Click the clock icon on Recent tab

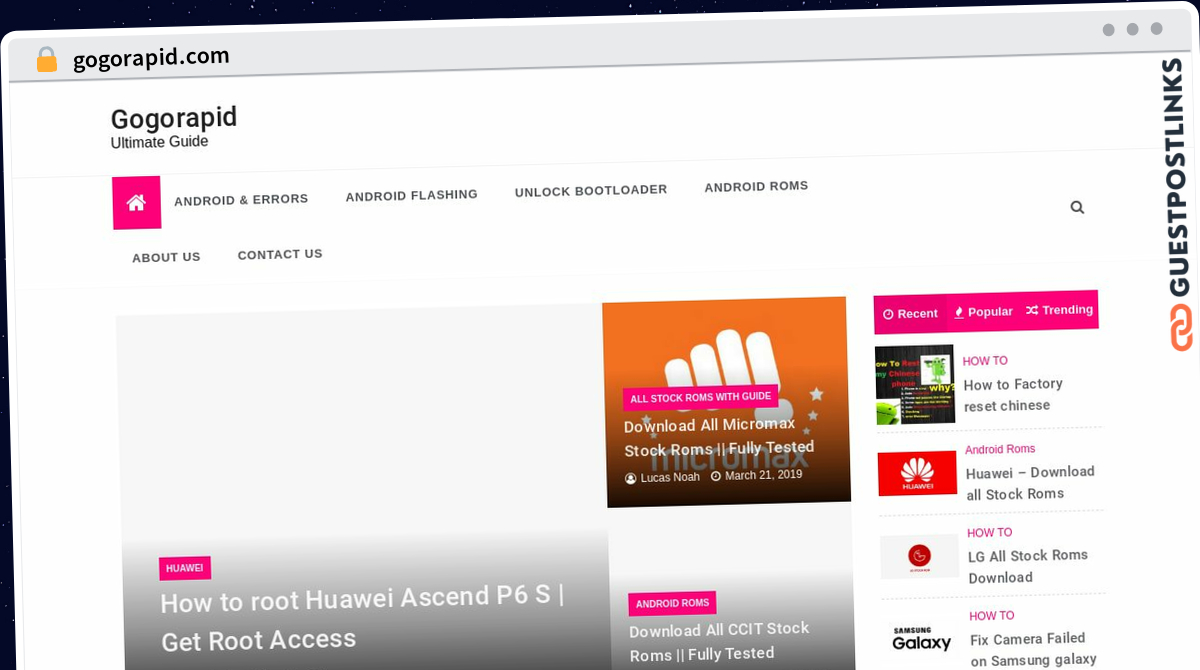(x=888, y=314)
